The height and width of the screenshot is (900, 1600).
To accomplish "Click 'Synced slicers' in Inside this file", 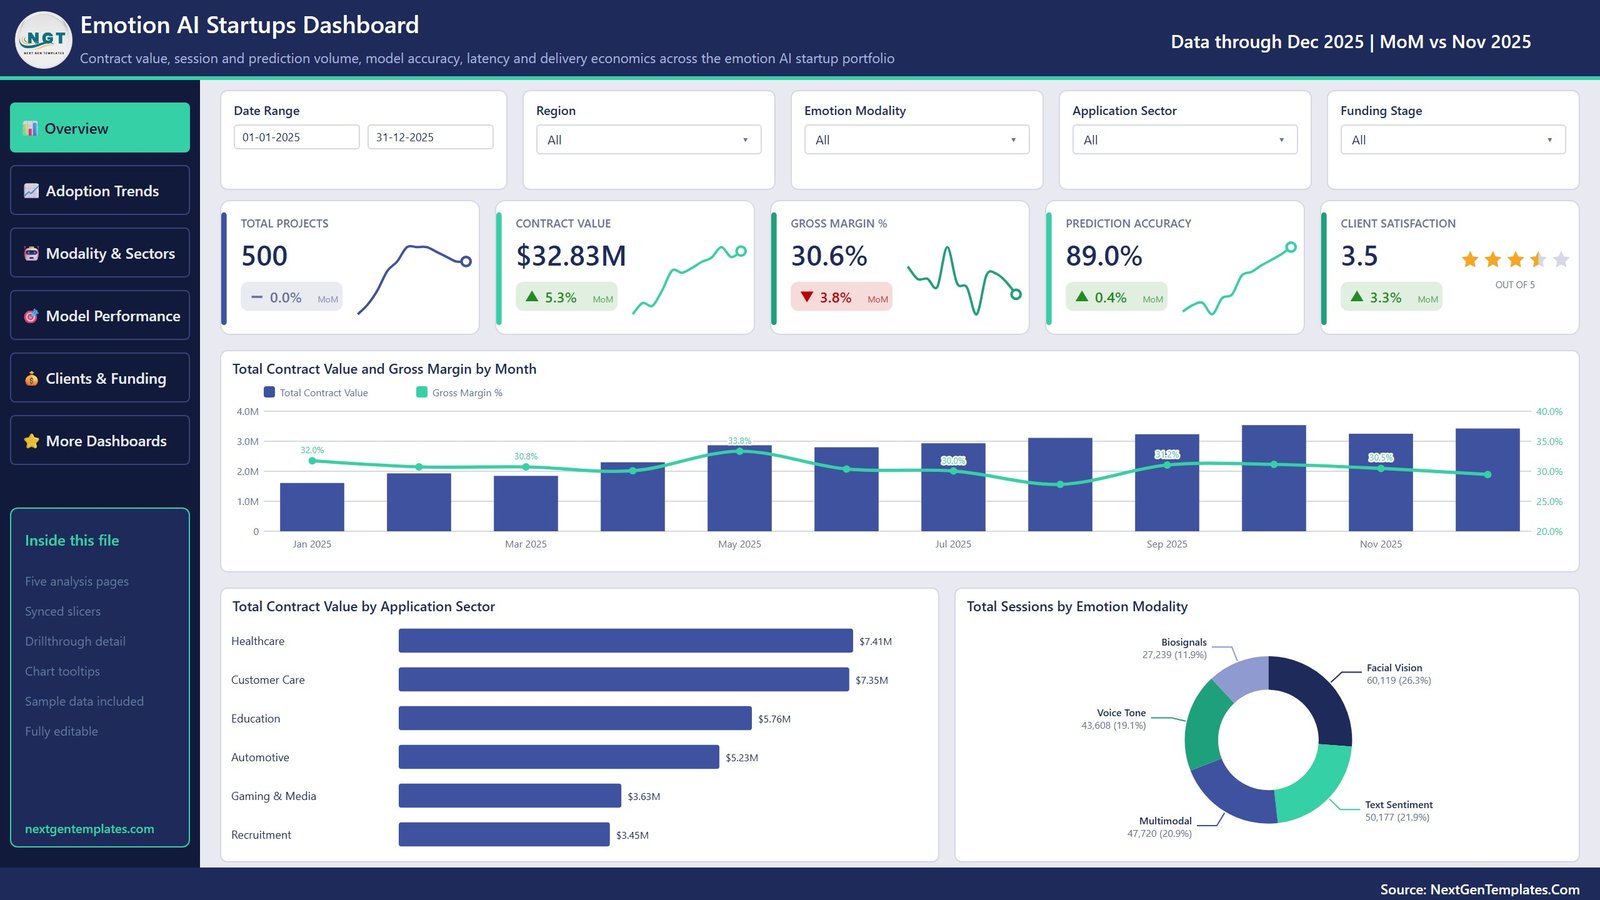I will [63, 611].
